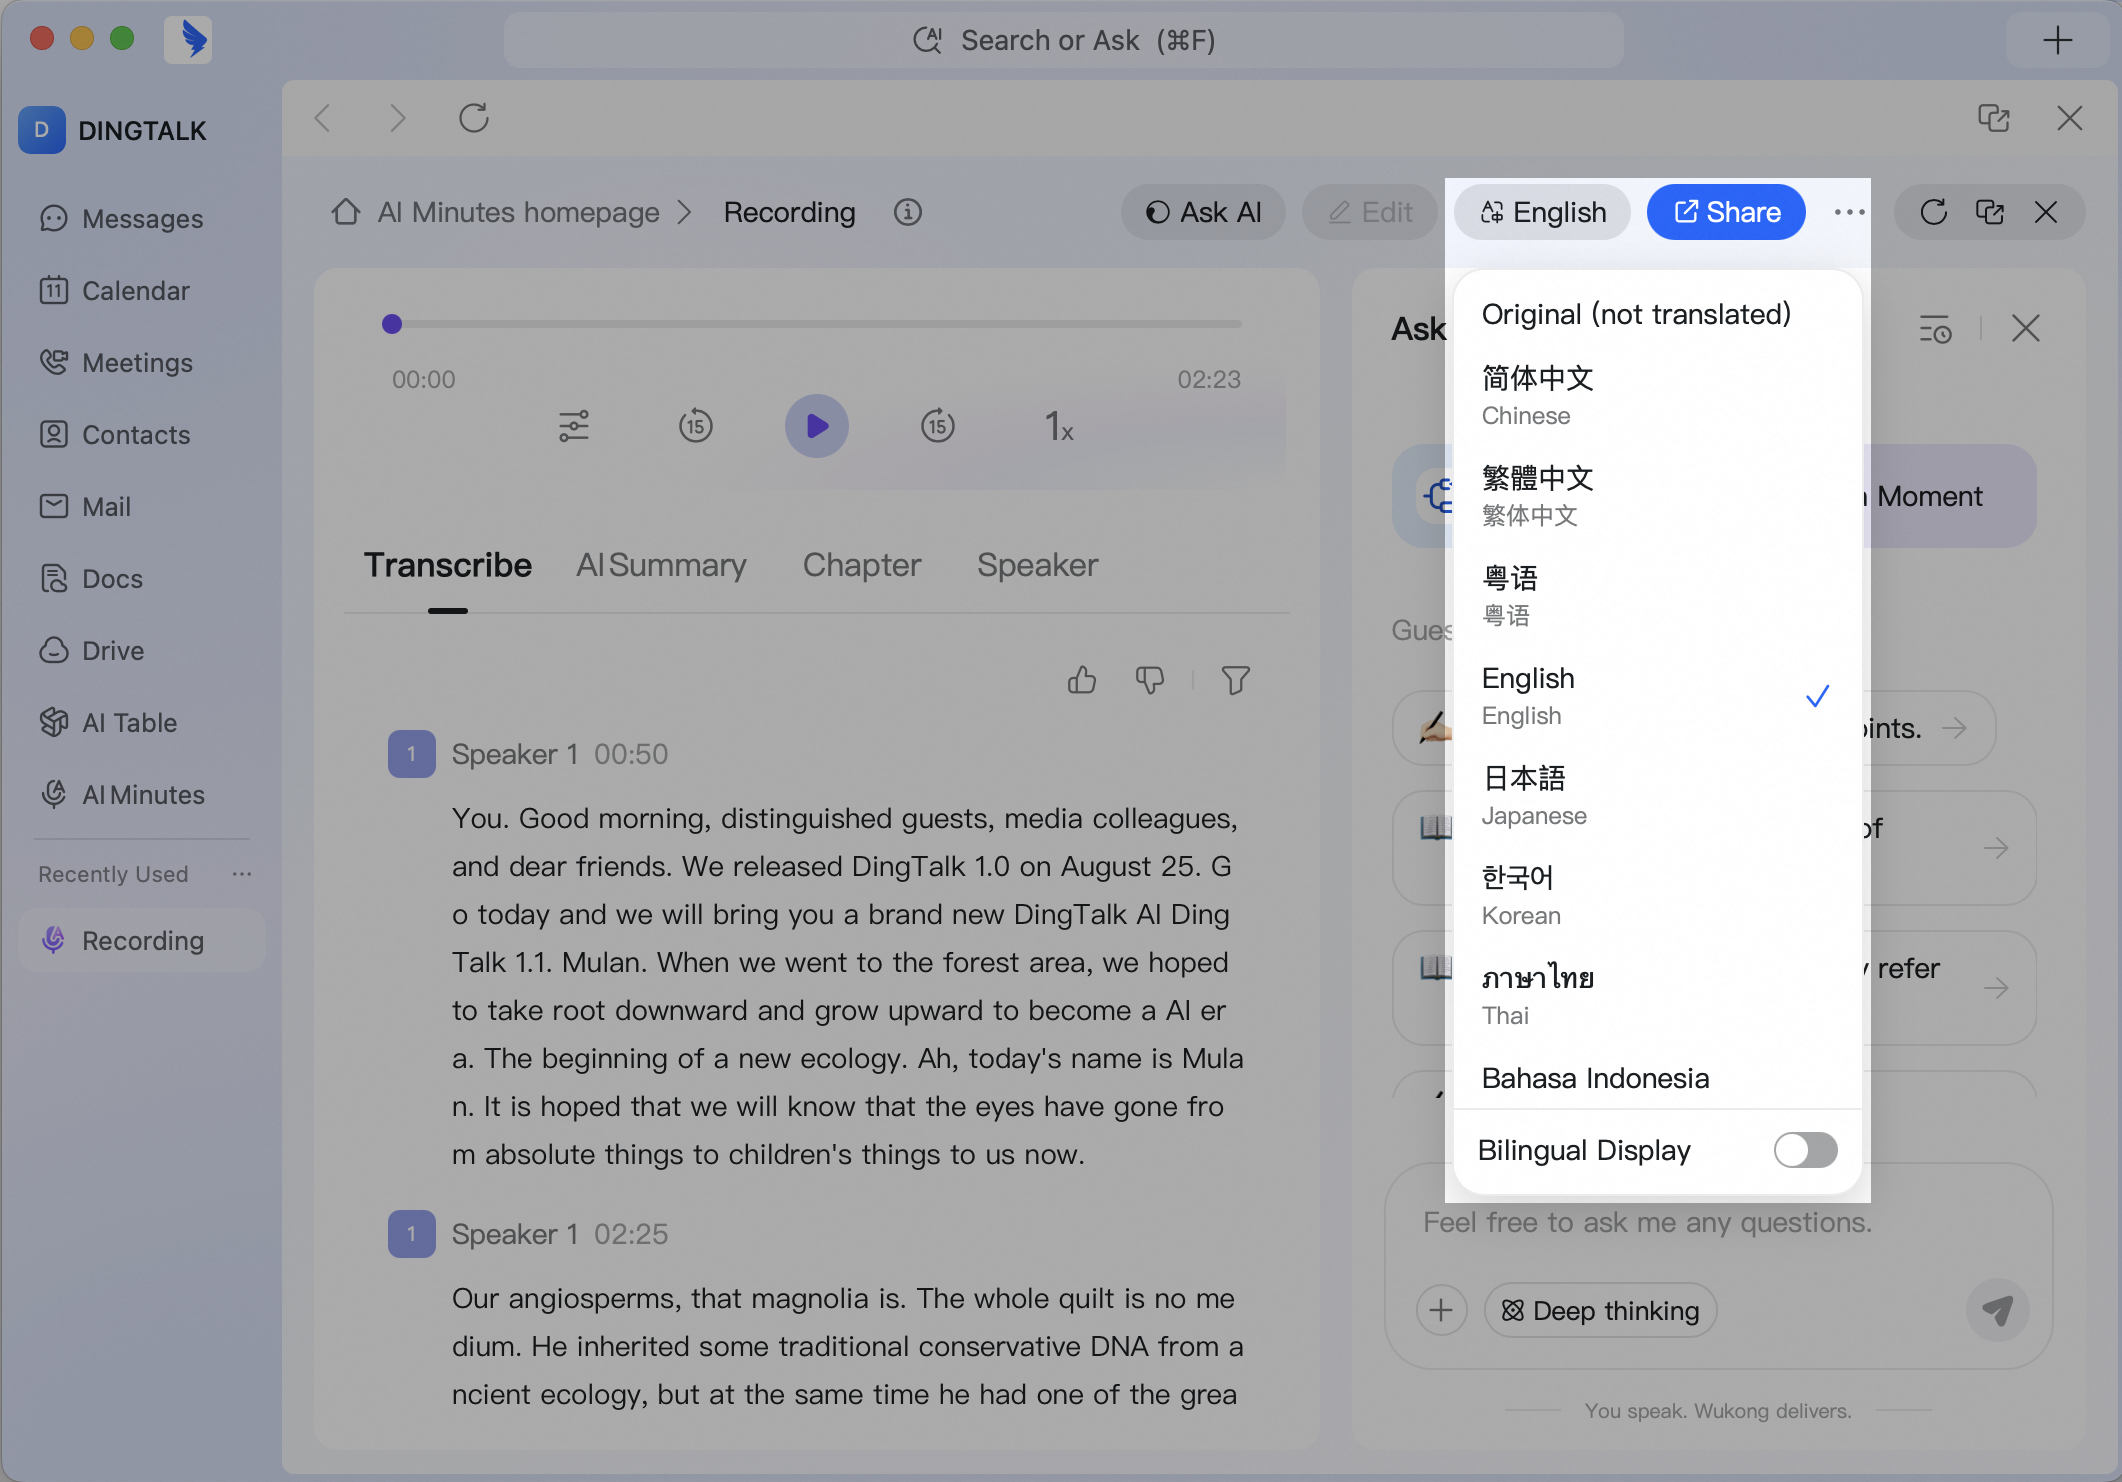The image size is (2122, 1482).
Task: Refresh the recording page from the toolbar
Action: (1933, 212)
